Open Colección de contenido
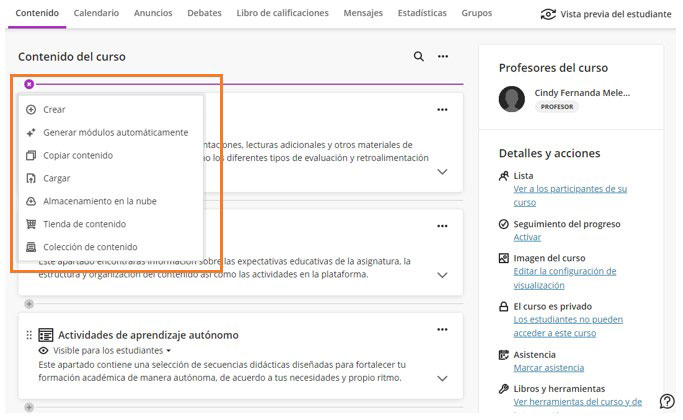Image resolution: width=683 pixels, height=420 pixels. pos(90,247)
